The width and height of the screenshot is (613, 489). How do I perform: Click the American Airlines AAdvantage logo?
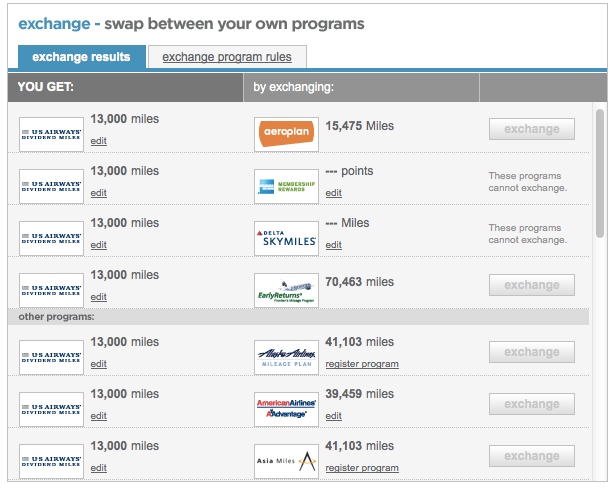[286, 409]
